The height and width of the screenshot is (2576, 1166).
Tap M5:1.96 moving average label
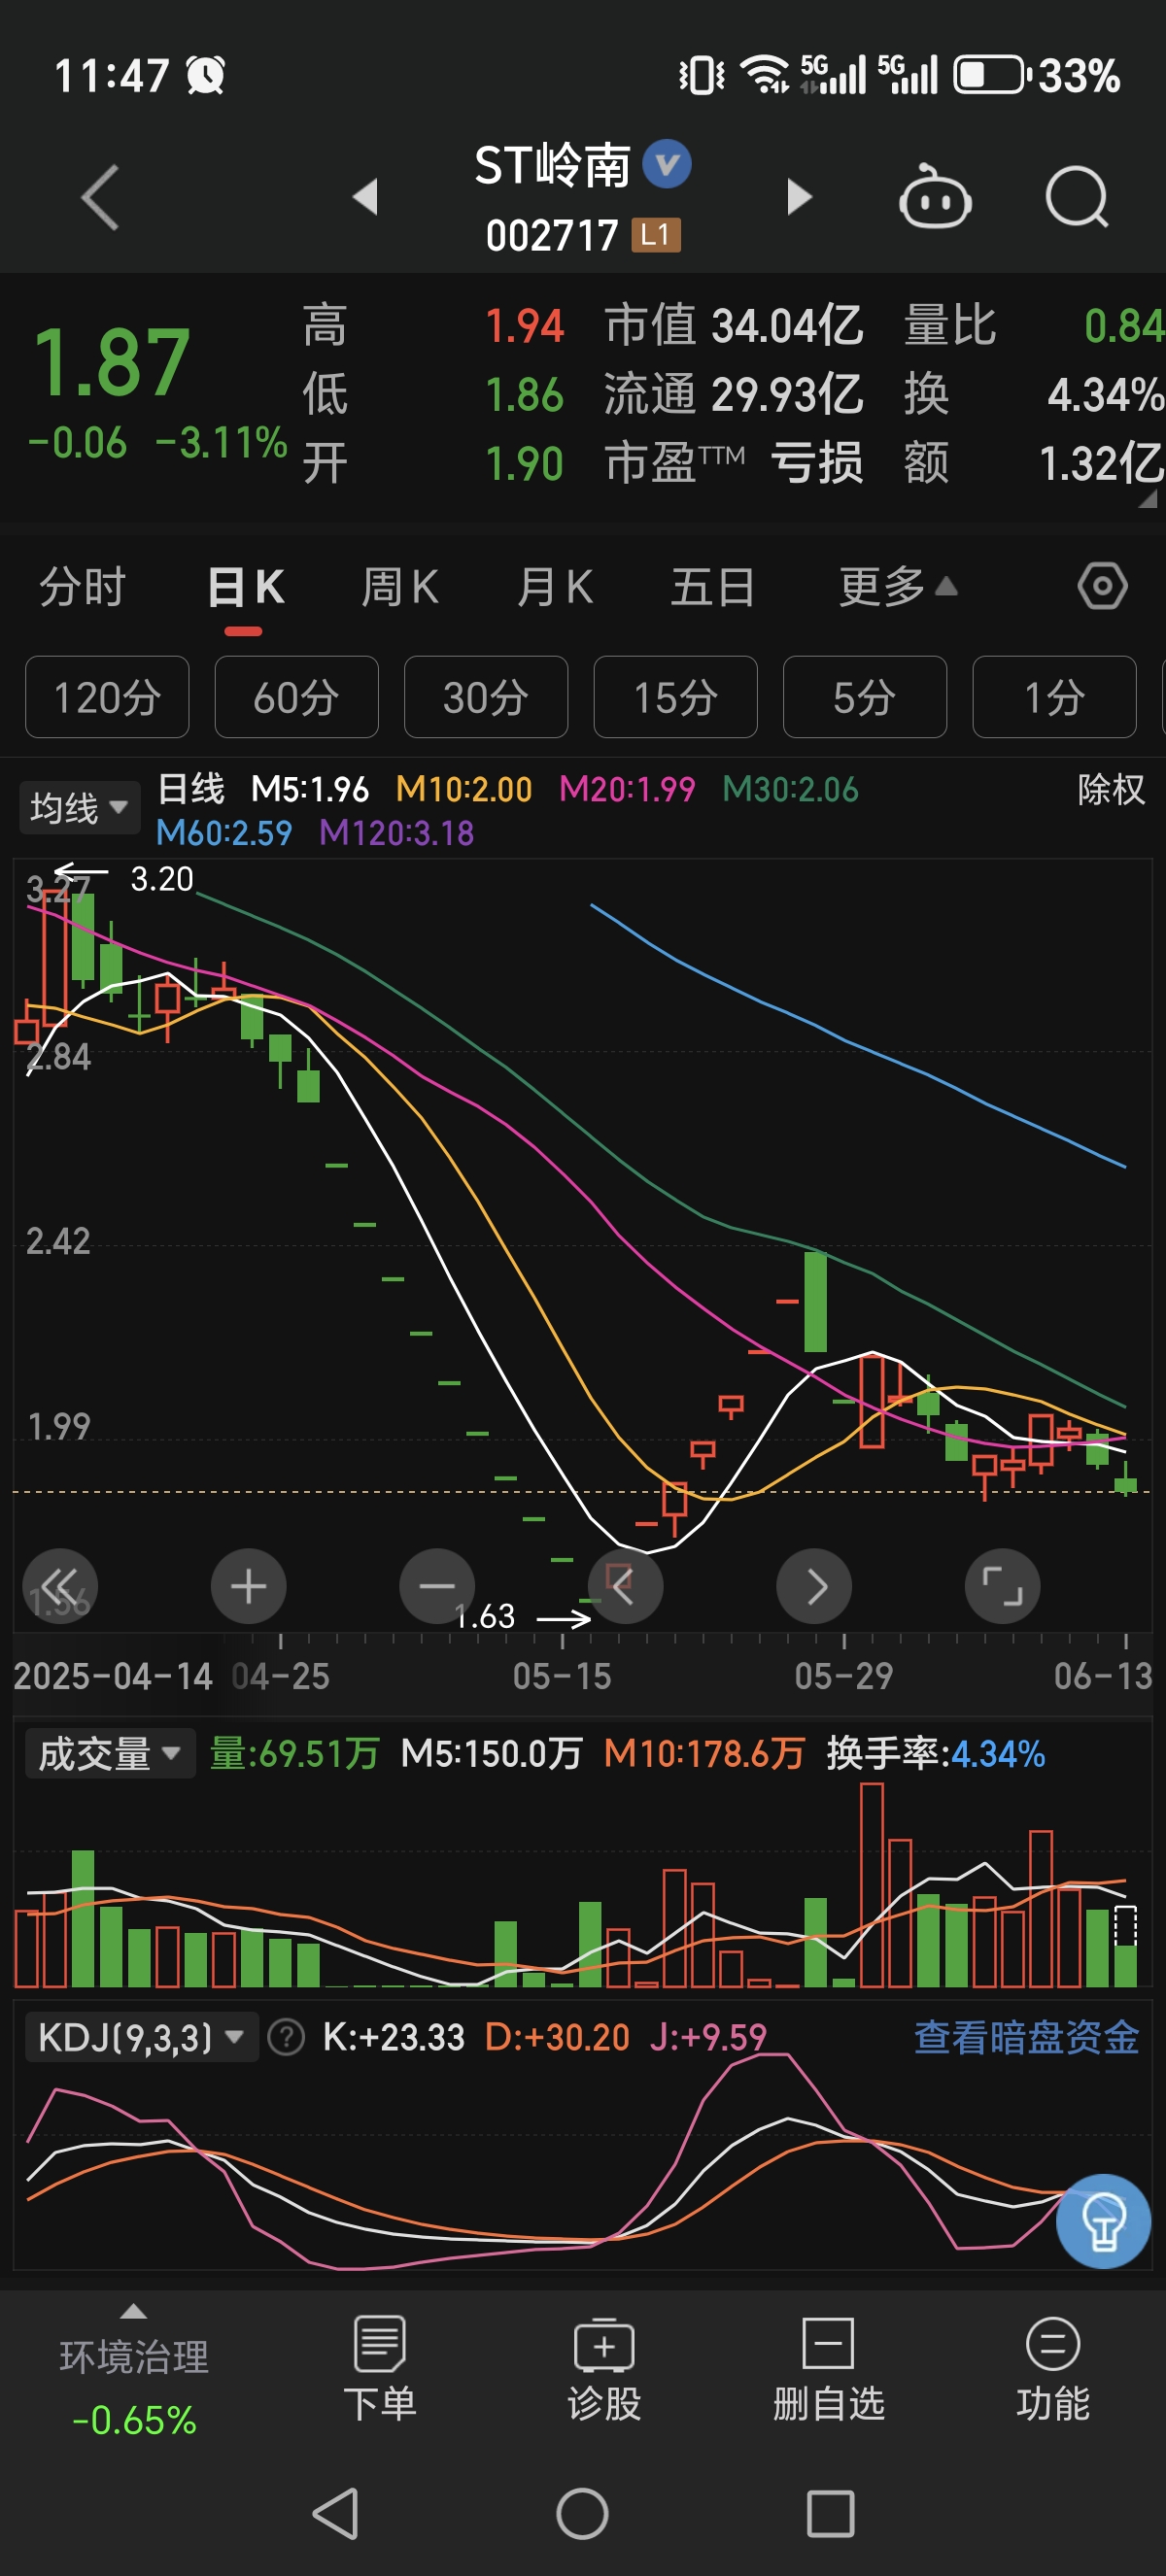pos(310,789)
